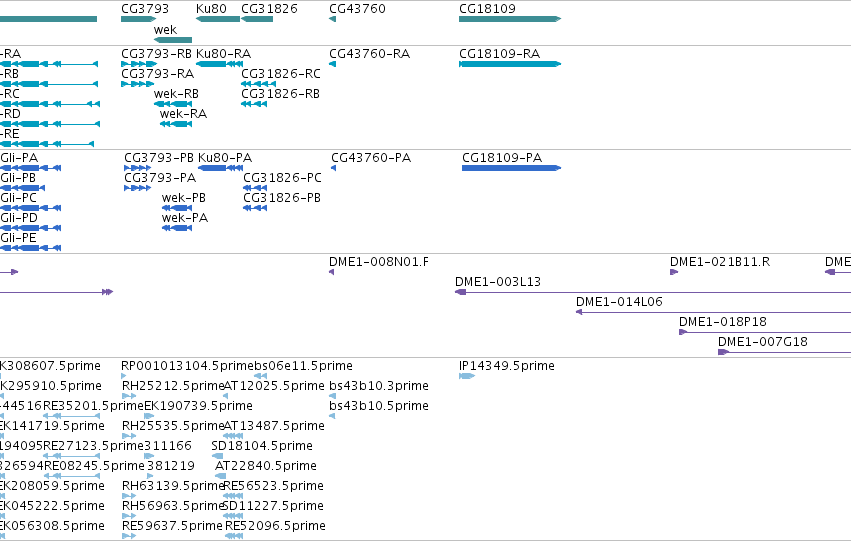Click the CG3793-PB protein label
This screenshot has width=851, height=541.
pyautogui.click(x=159, y=158)
